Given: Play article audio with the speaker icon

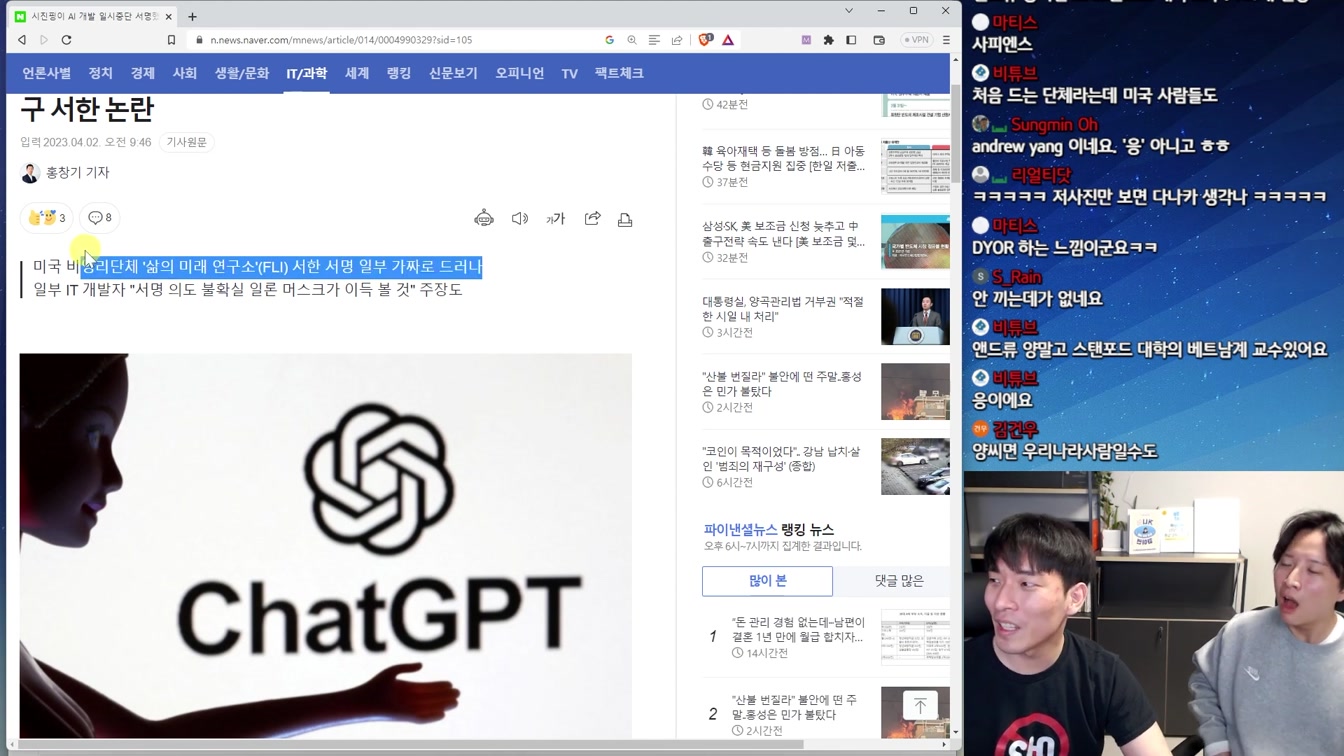Looking at the screenshot, I should 520,219.
